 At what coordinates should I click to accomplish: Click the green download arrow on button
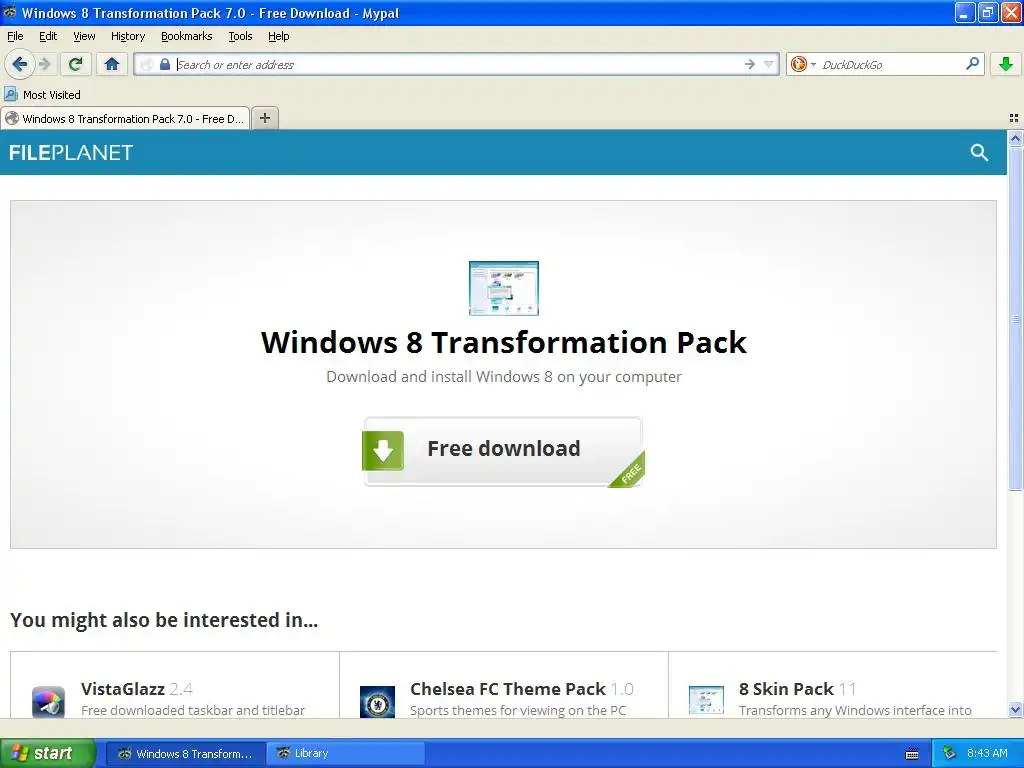pos(383,450)
